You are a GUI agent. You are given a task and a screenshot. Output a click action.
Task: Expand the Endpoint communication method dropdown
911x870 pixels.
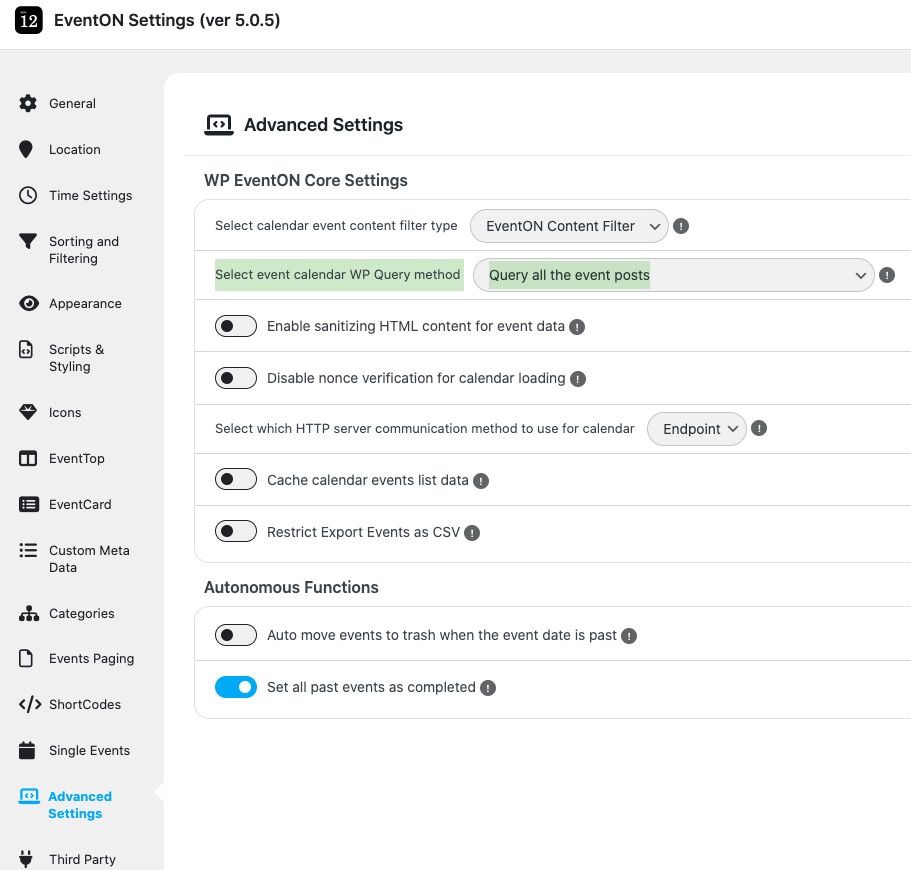click(697, 429)
